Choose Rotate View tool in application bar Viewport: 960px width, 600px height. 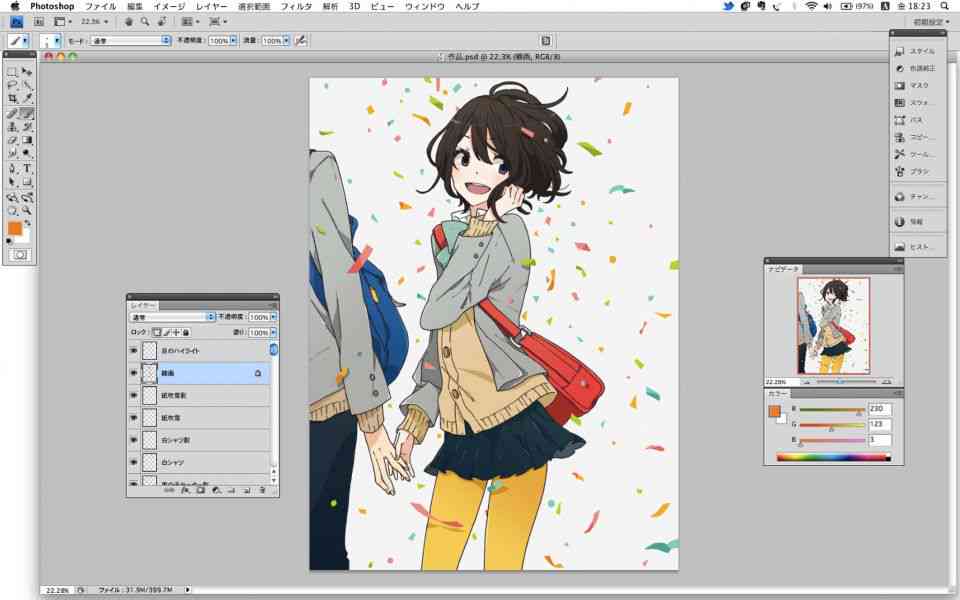(x=162, y=21)
